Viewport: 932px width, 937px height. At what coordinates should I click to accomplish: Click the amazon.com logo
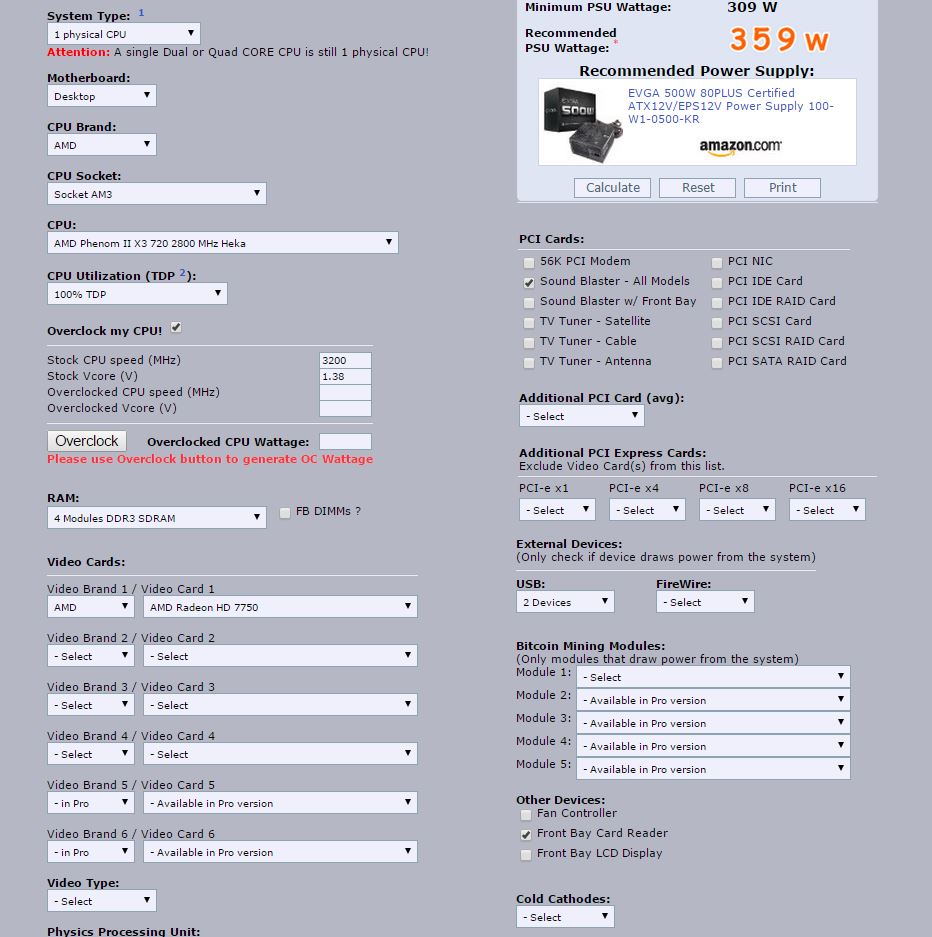tap(740, 146)
